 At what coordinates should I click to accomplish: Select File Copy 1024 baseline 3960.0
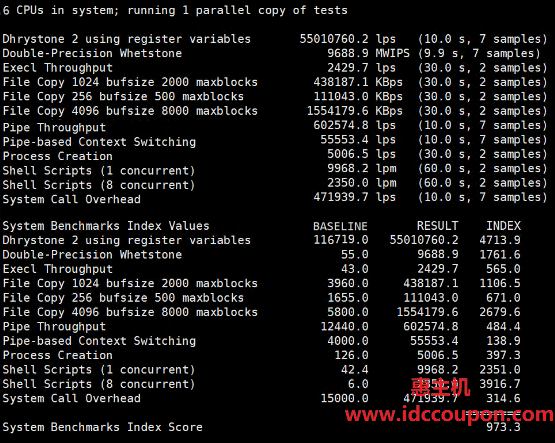pyautogui.click(x=348, y=283)
